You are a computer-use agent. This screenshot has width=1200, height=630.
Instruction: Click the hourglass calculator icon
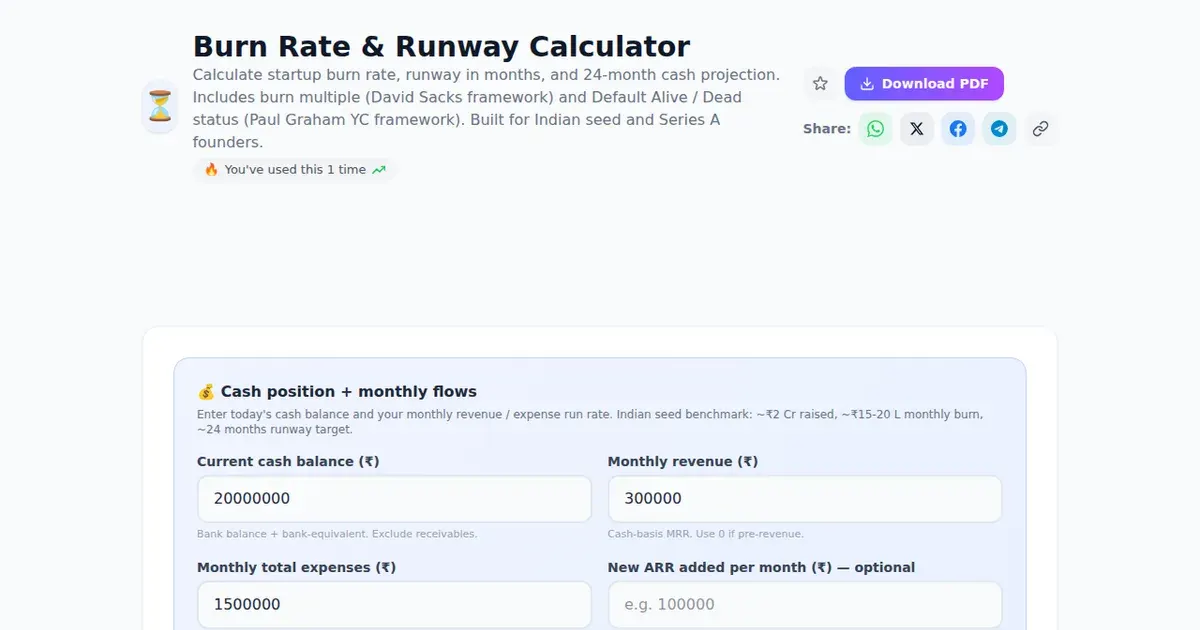[160, 107]
